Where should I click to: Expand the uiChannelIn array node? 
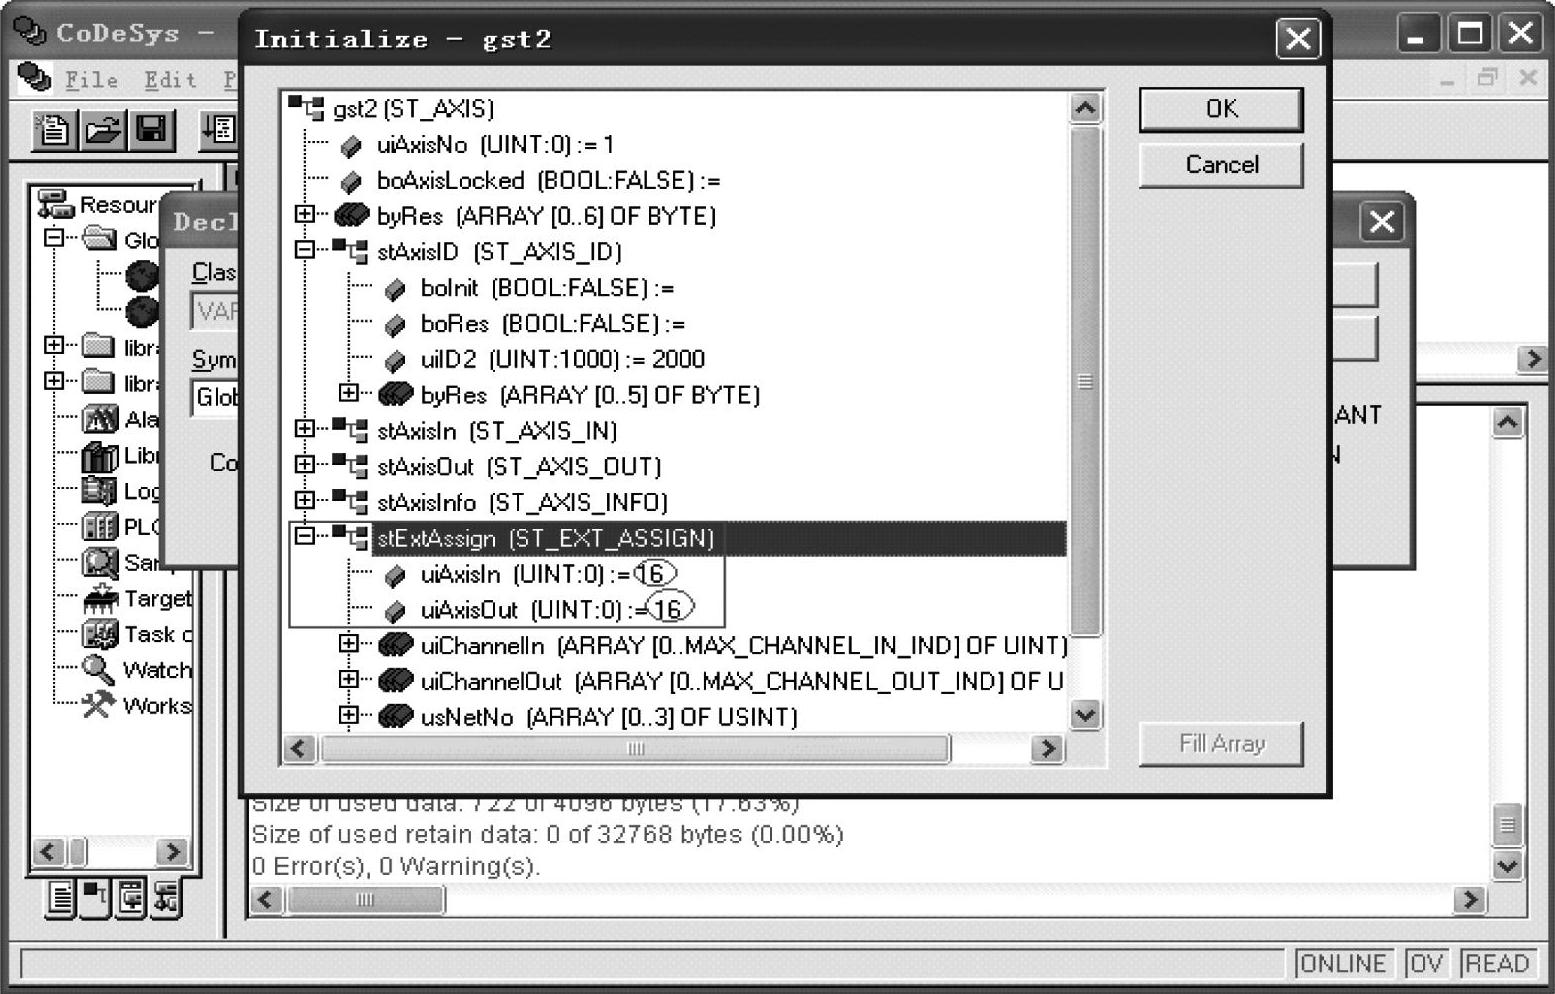coord(349,643)
